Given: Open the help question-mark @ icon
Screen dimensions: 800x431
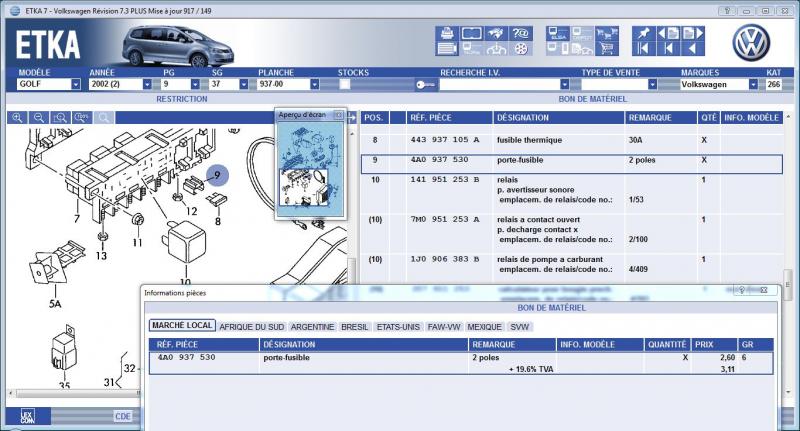Looking at the screenshot, I should (520, 34).
